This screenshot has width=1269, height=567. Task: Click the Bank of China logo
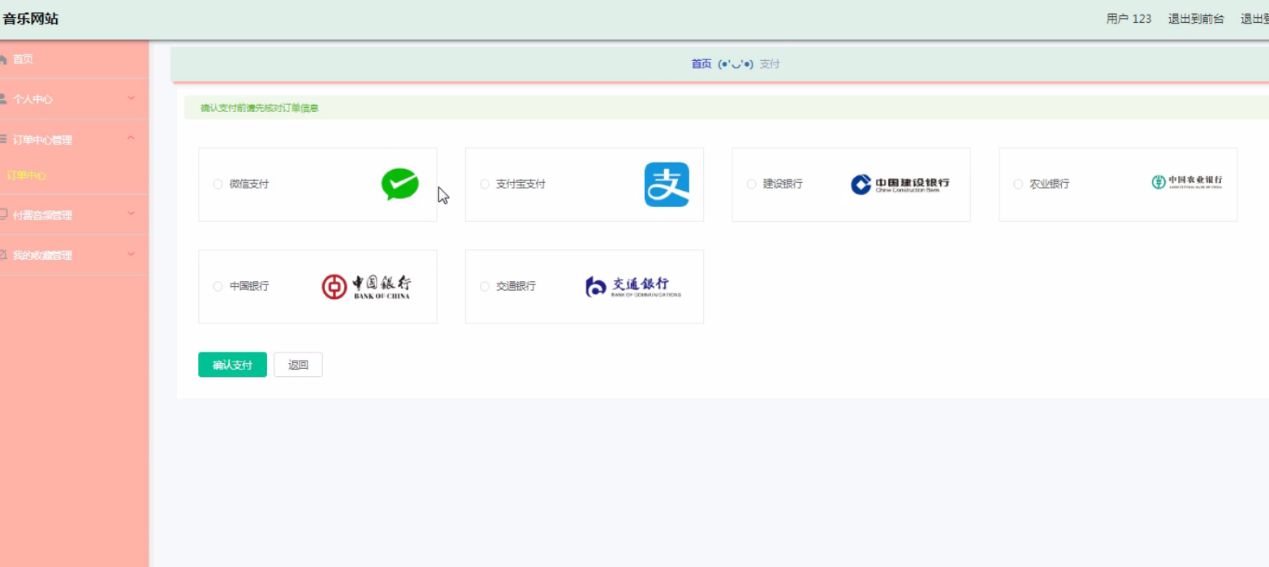(x=366, y=286)
